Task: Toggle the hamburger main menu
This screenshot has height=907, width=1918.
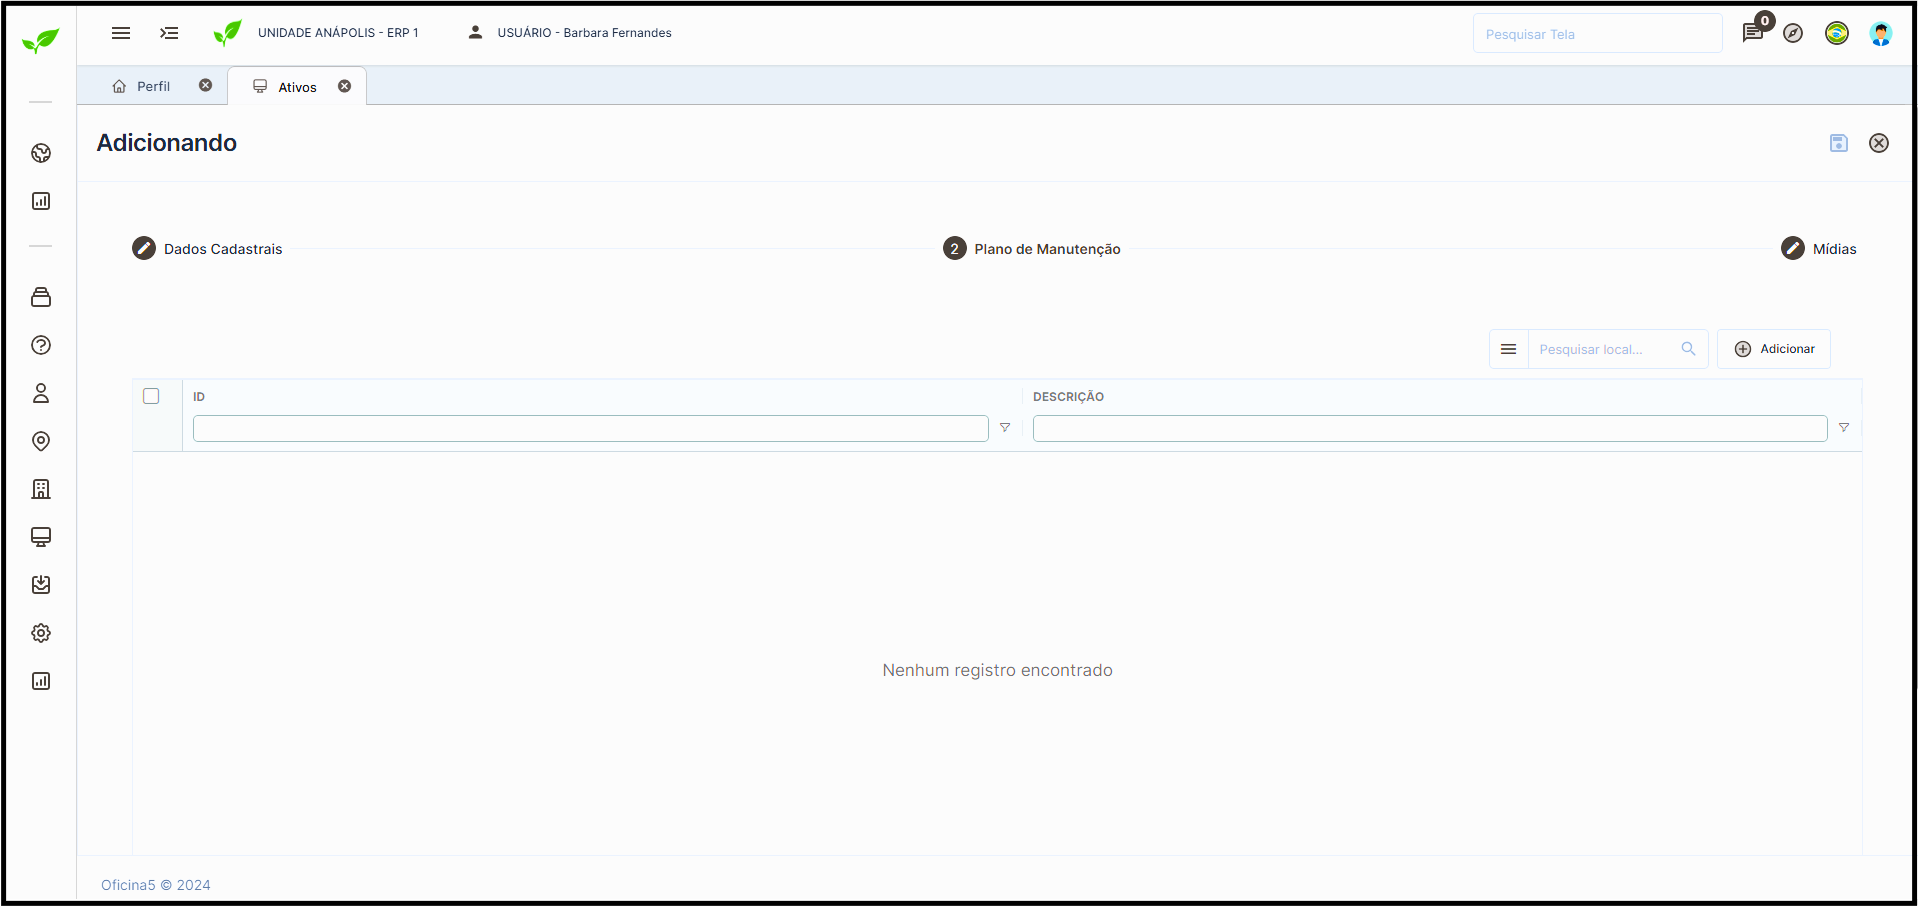Action: pos(121,33)
